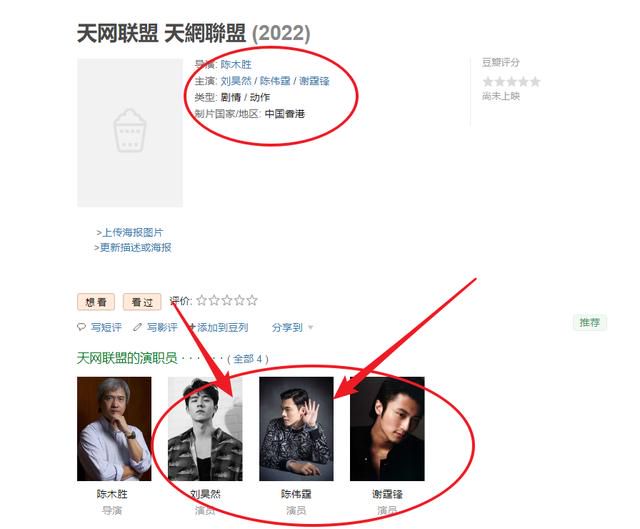
Task: Open 陈伟霆 actor photo thumbnail
Action: point(296,429)
